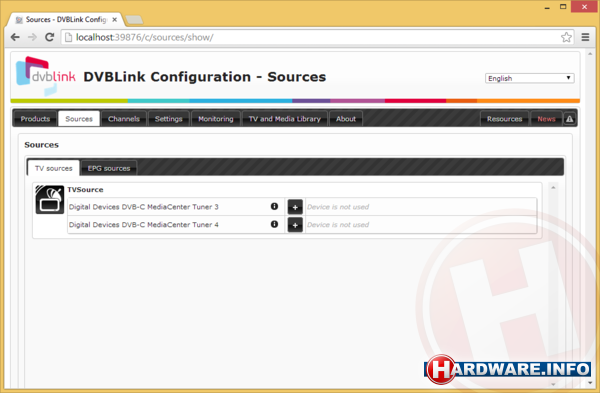This screenshot has height=393, width=600.
Task: Select the TV sources sub-tab
Action: click(x=54, y=168)
